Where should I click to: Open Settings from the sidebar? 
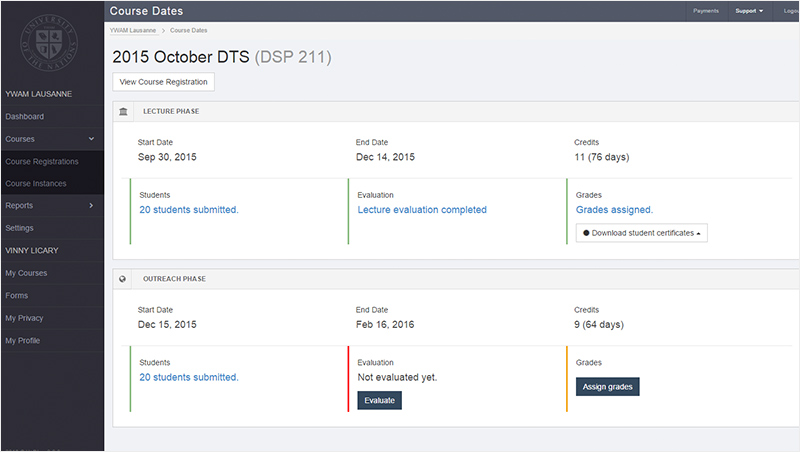tap(20, 228)
